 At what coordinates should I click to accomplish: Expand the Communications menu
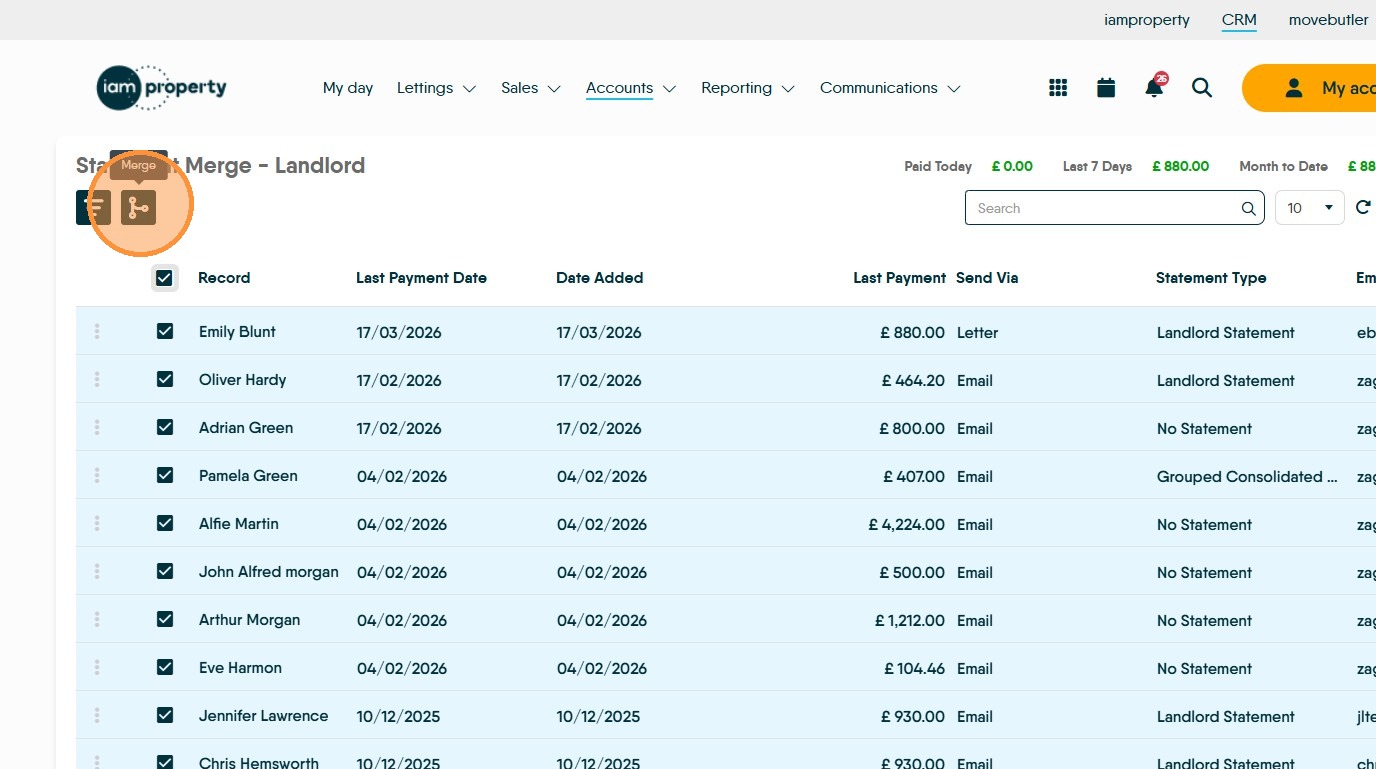coord(890,88)
